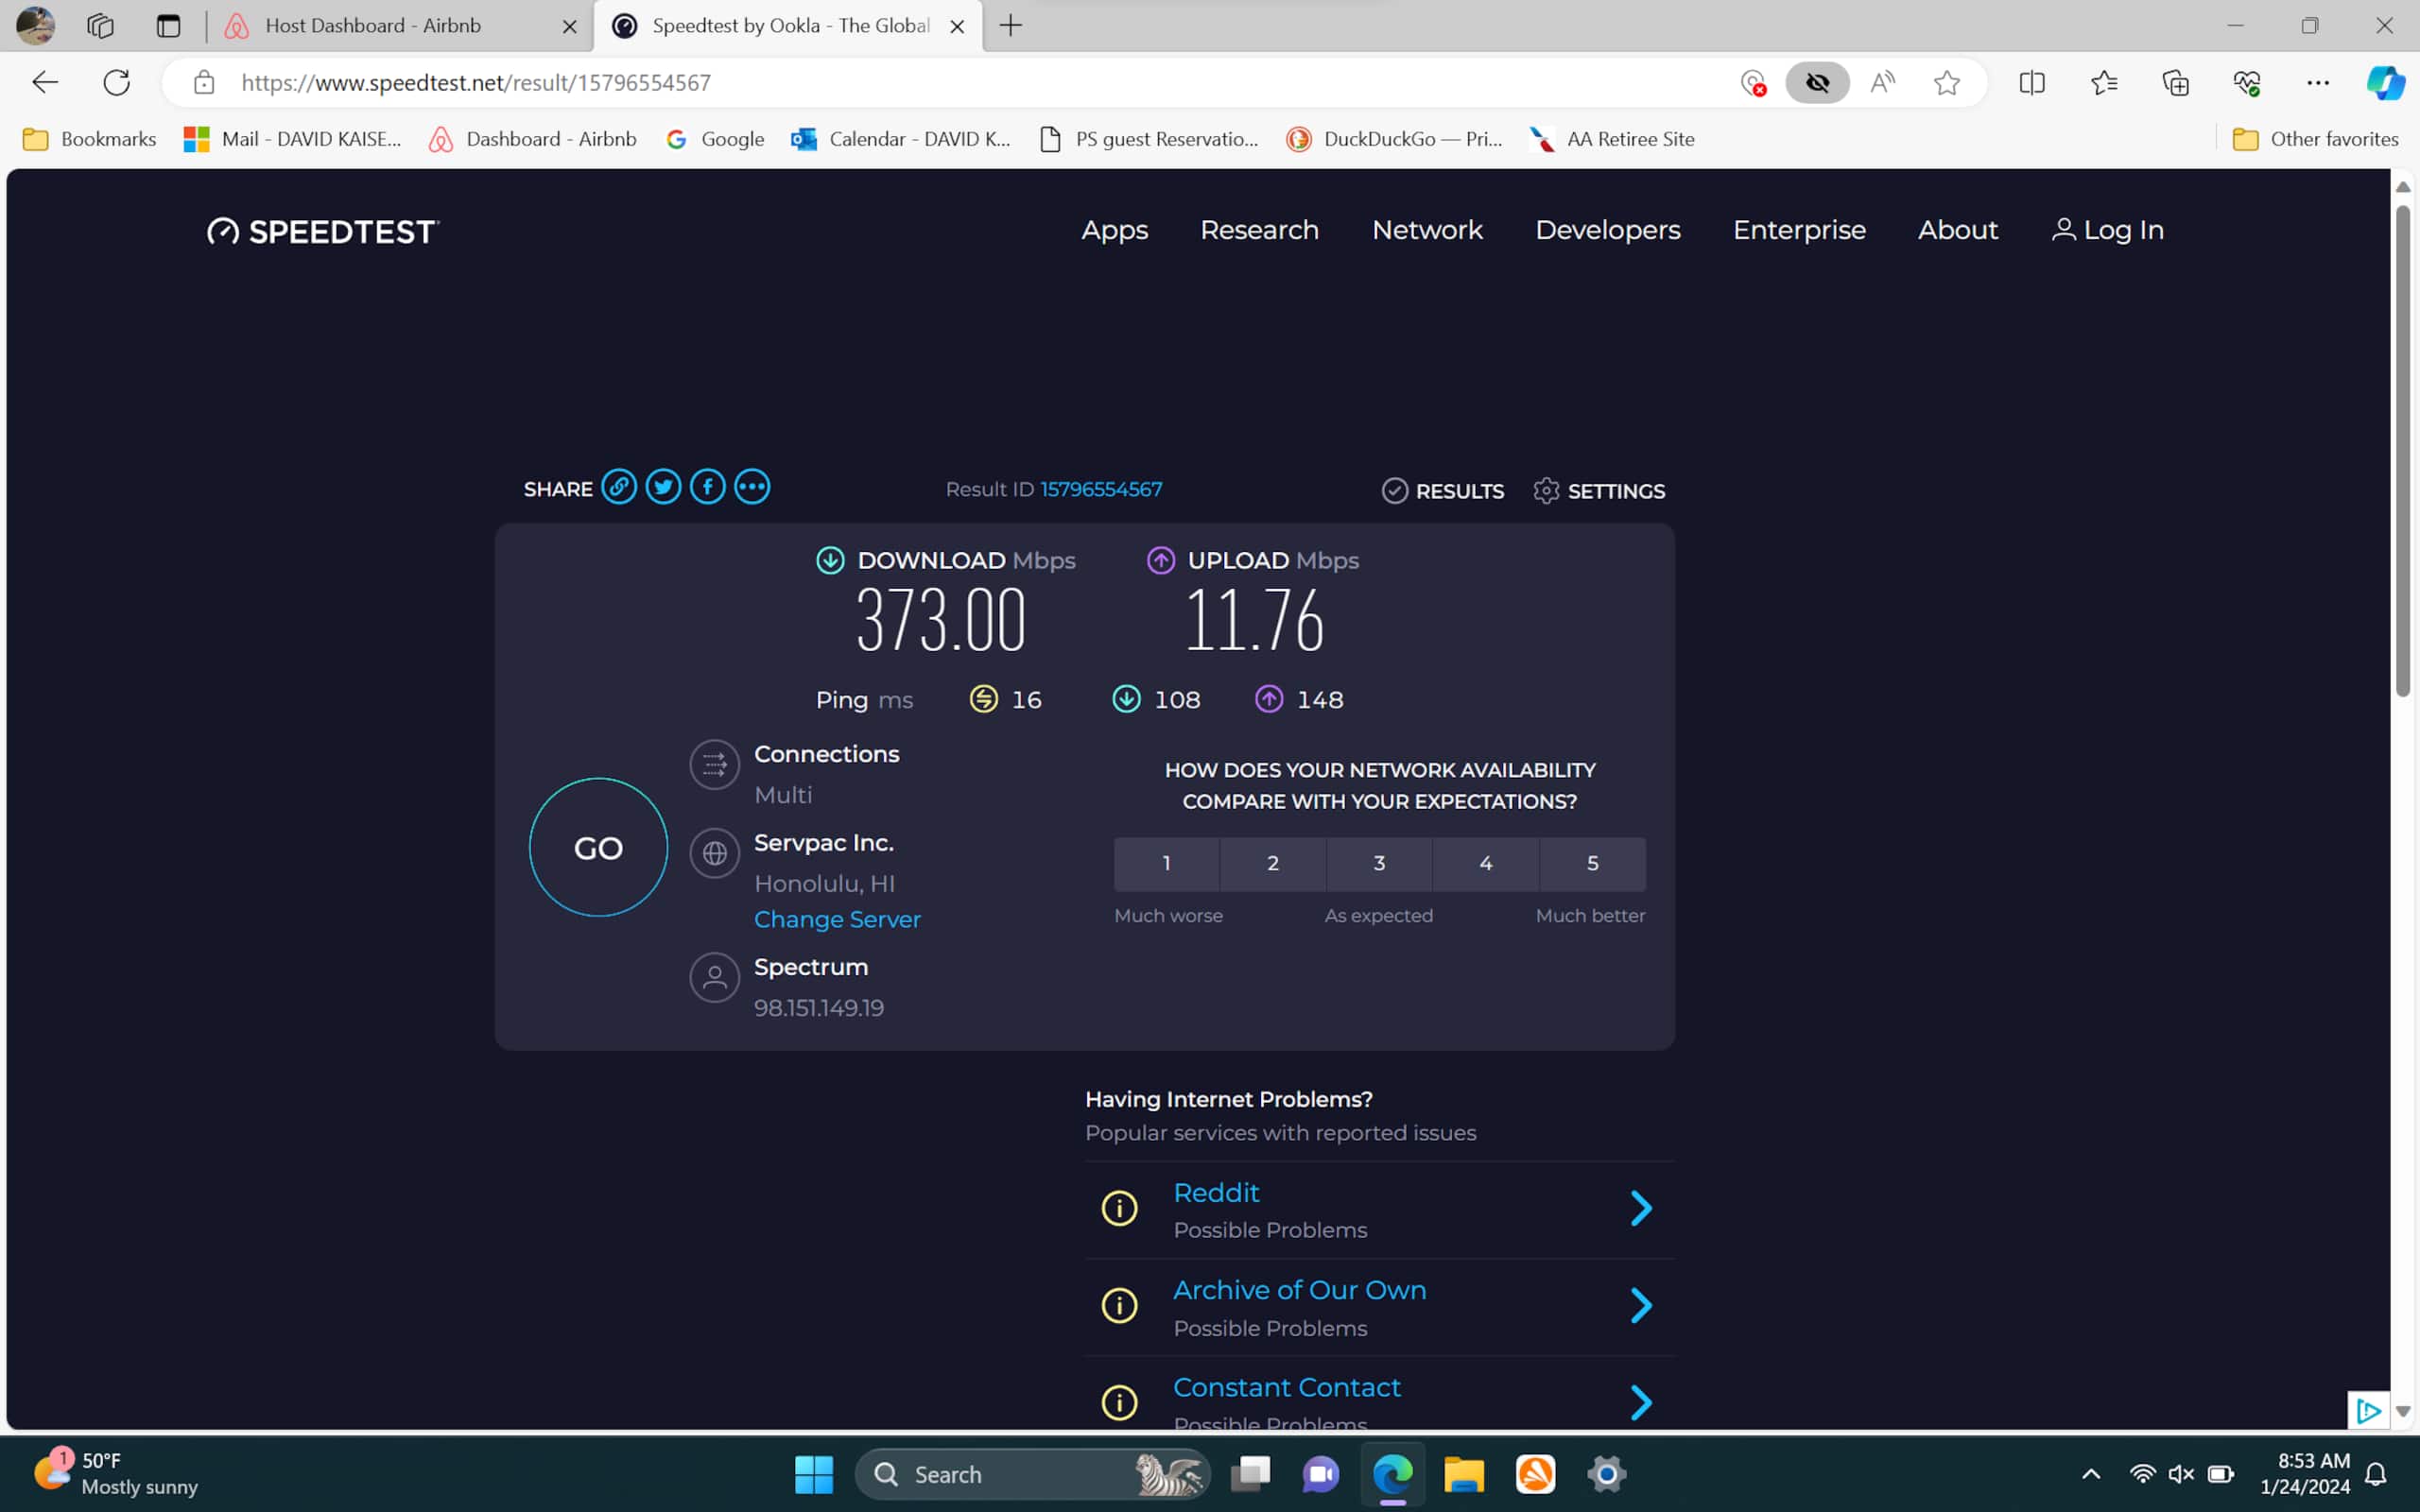Toggle the tracking prevention eye icon
The width and height of the screenshot is (2420, 1512).
[1817, 82]
